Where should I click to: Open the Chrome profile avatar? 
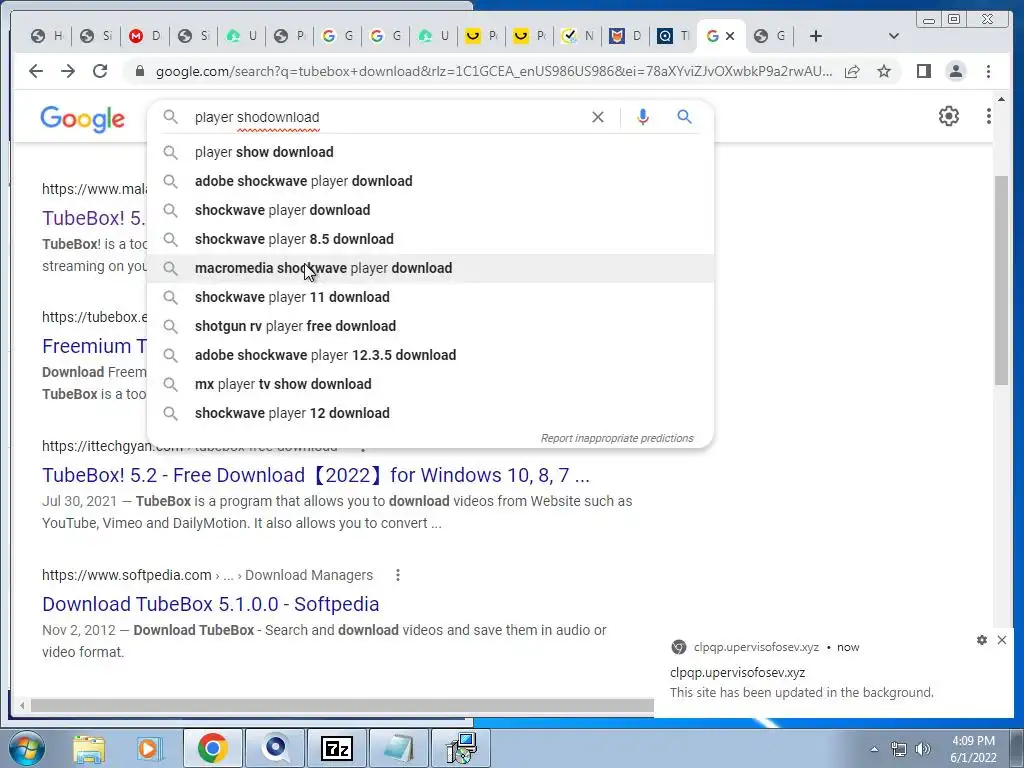point(955,71)
